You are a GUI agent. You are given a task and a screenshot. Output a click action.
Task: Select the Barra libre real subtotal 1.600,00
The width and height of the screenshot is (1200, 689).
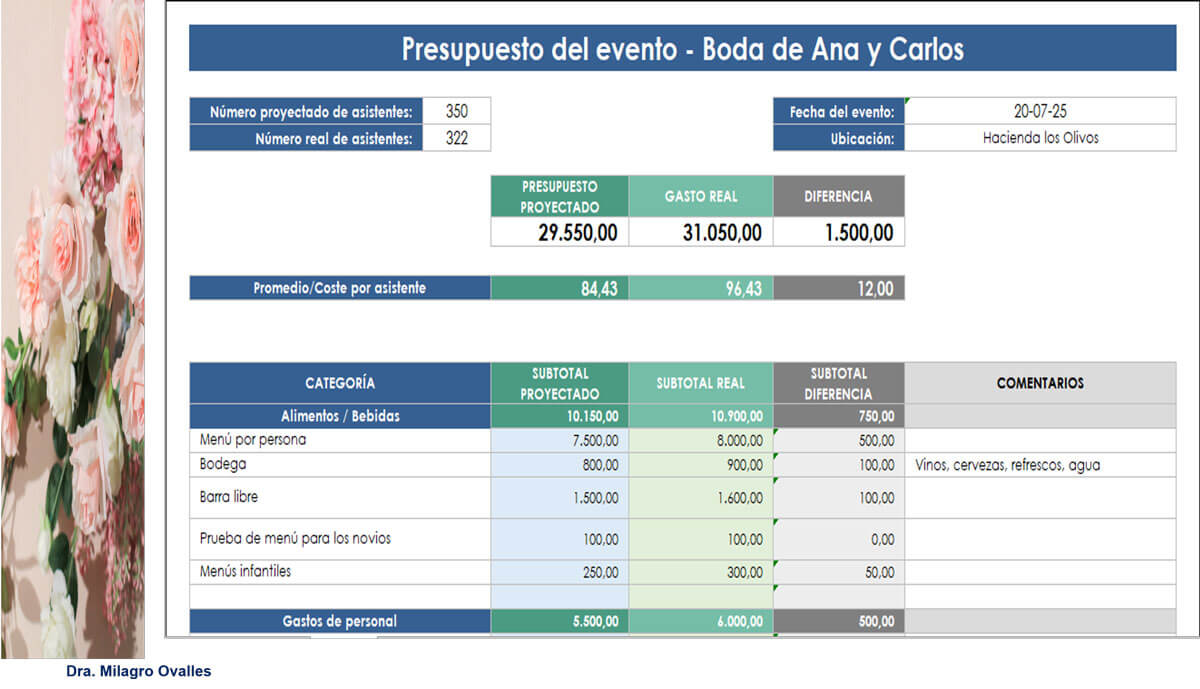click(x=700, y=498)
